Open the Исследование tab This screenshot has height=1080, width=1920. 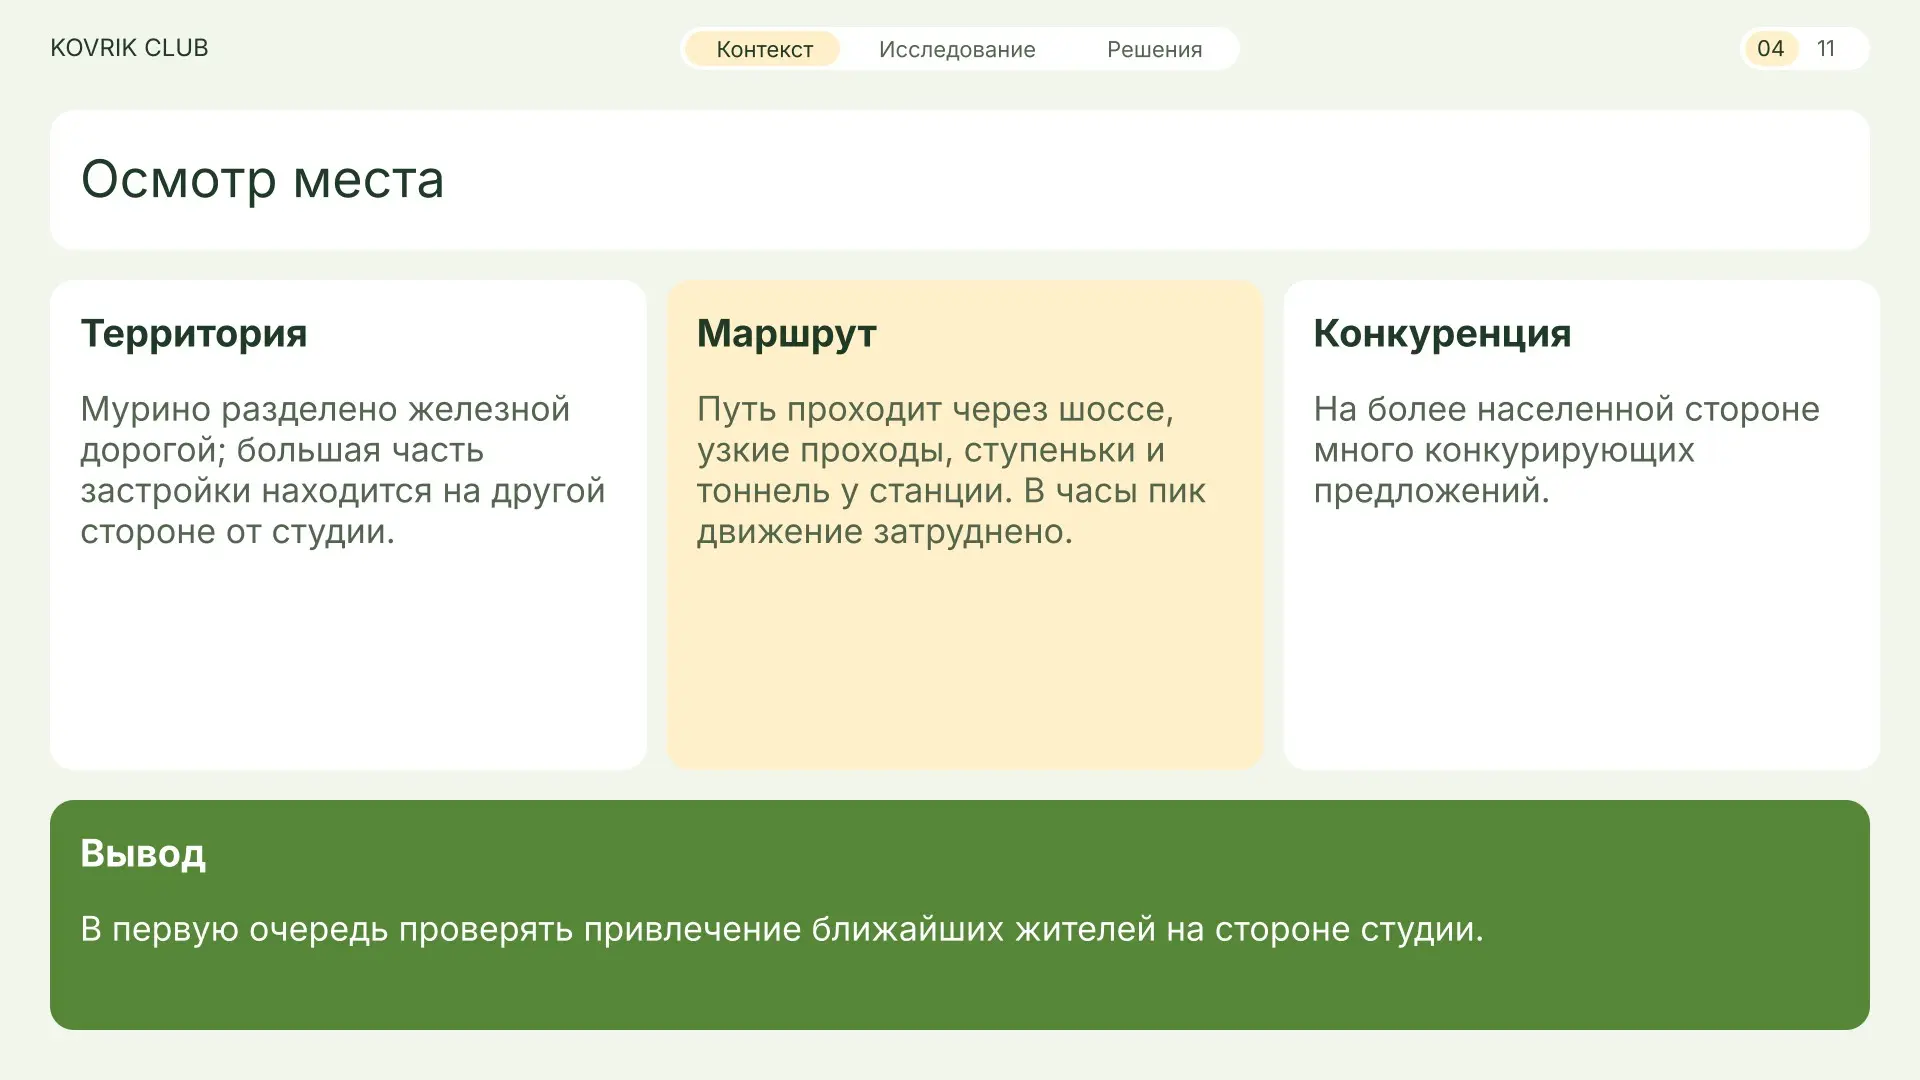(957, 49)
